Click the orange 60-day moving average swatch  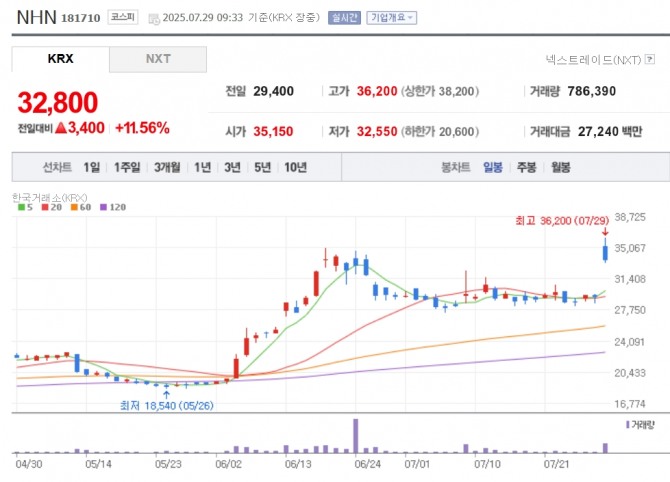click(75, 207)
